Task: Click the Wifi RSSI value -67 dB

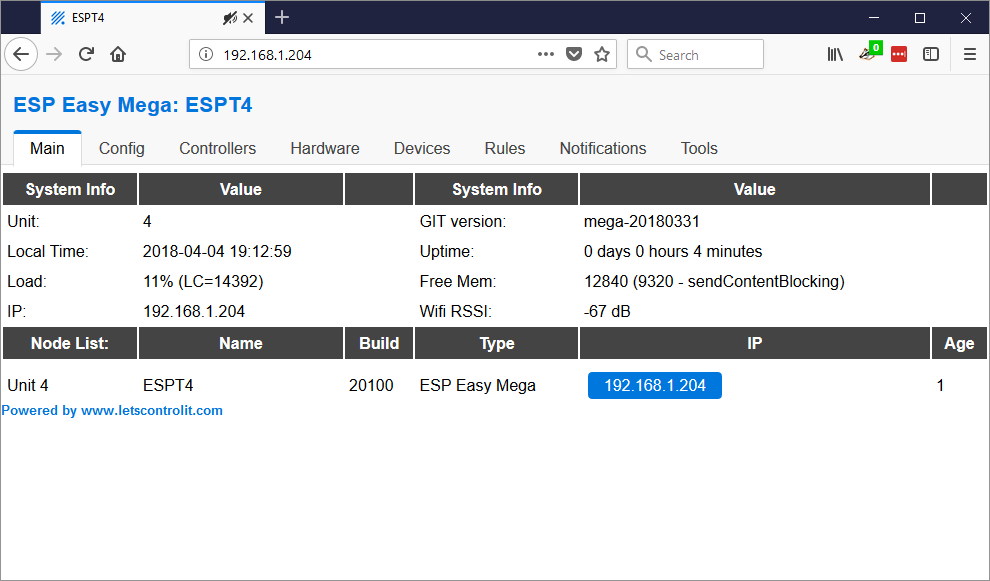Action: (x=607, y=311)
